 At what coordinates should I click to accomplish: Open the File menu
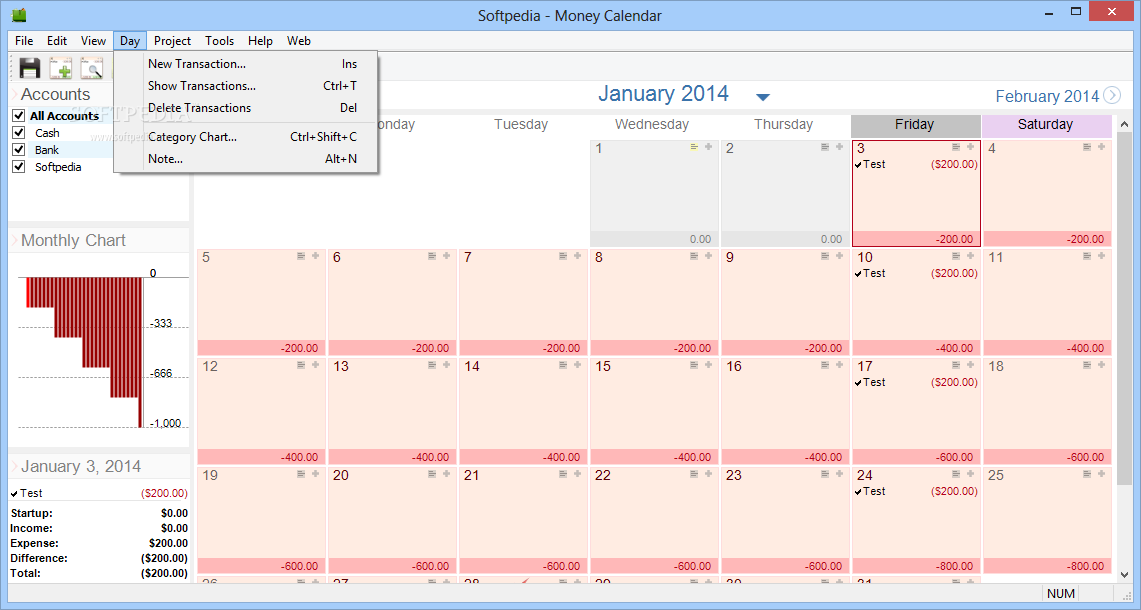click(24, 41)
